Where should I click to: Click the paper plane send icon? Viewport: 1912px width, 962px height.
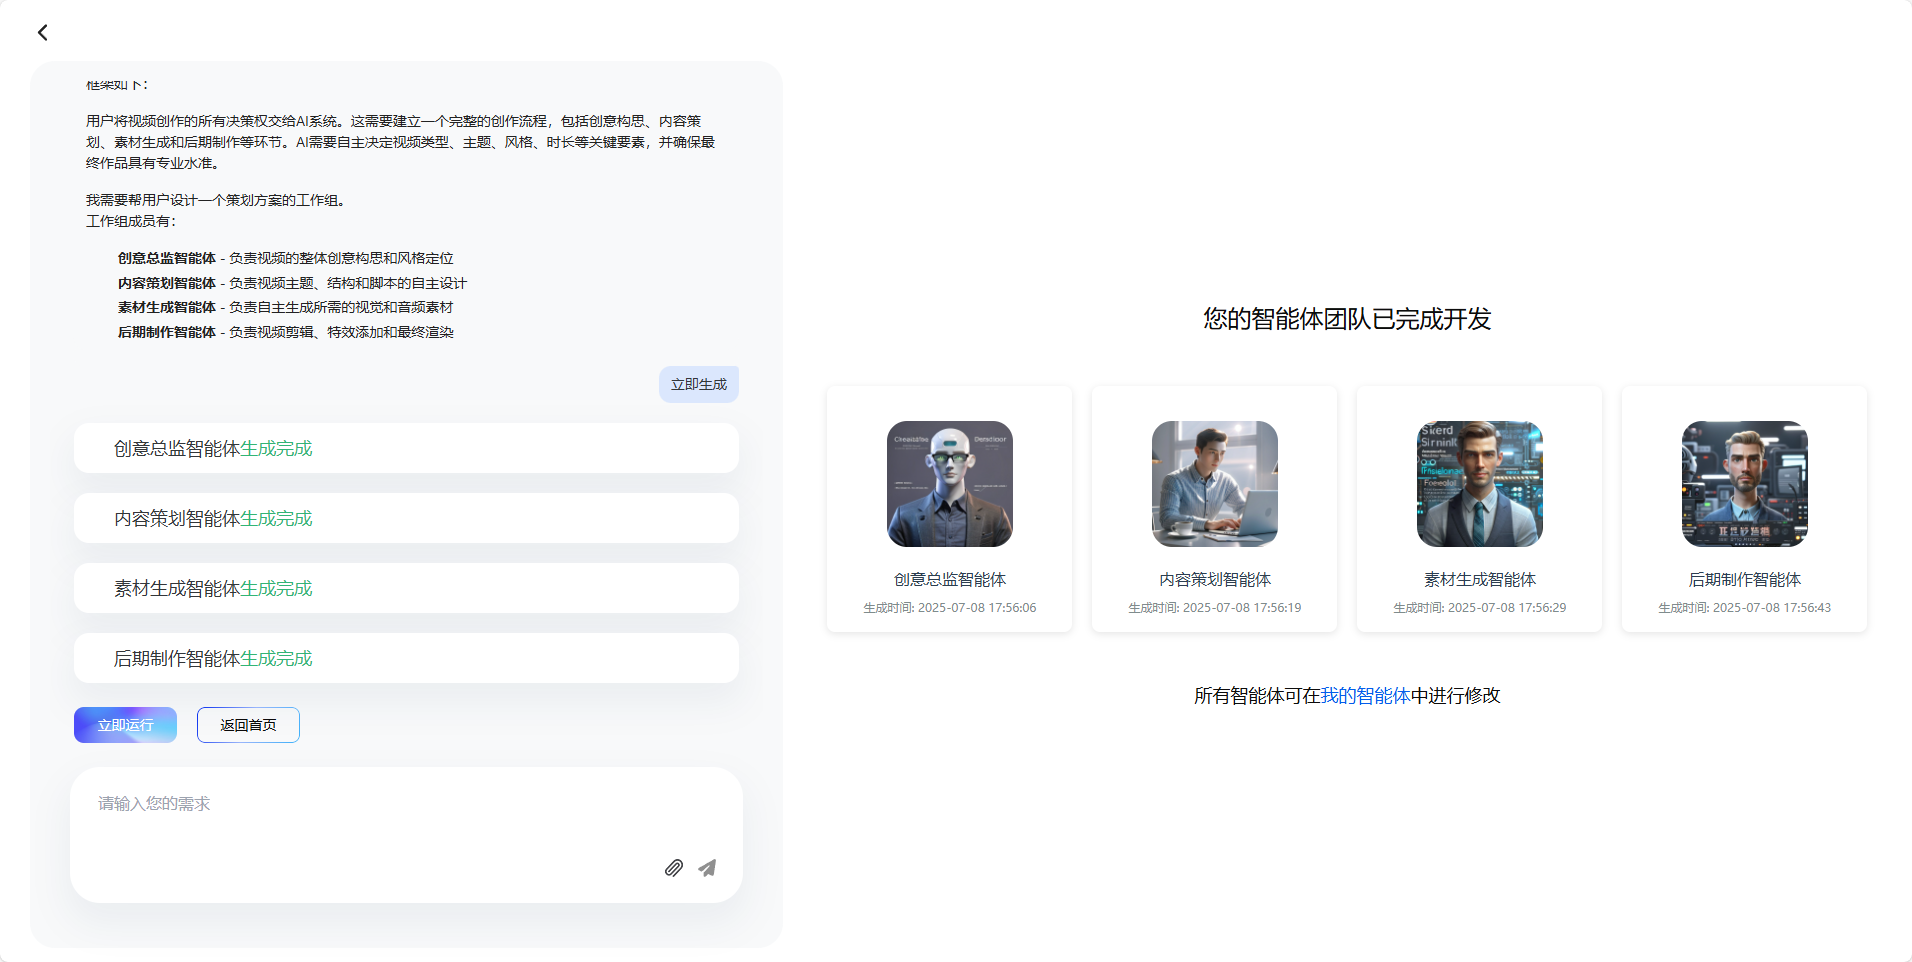707,868
